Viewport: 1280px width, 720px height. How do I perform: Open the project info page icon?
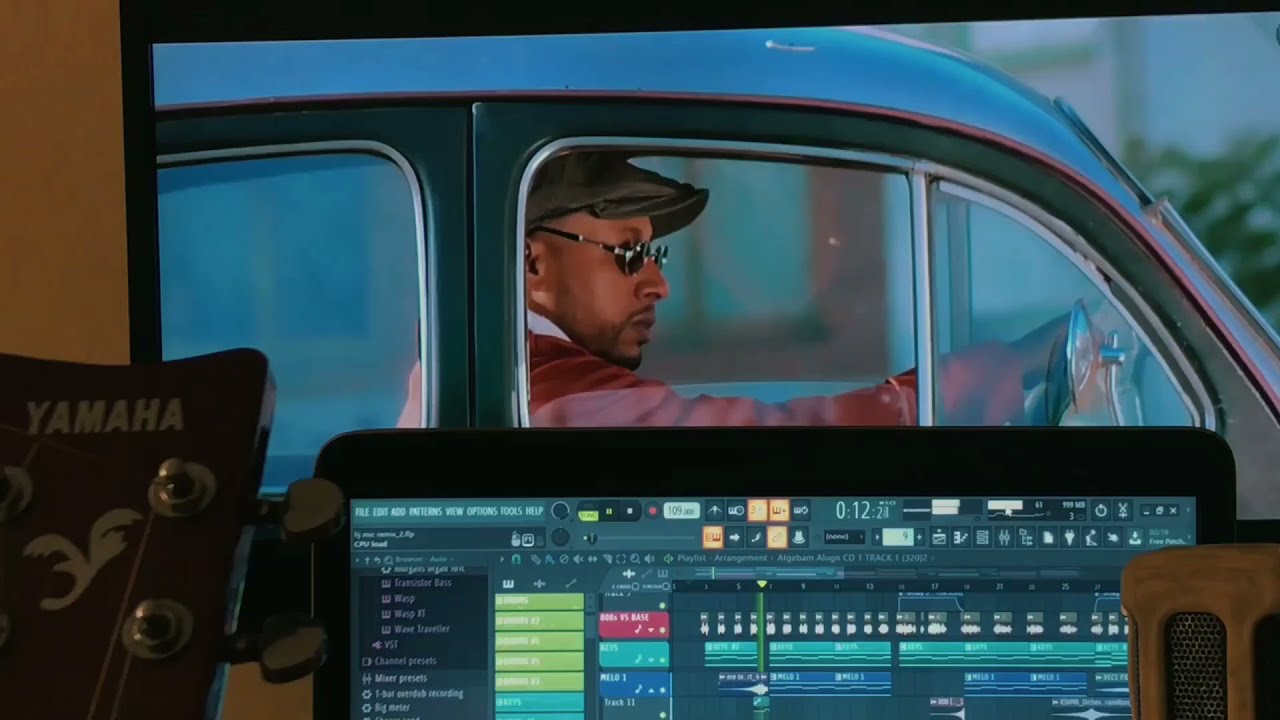[x=1048, y=538]
